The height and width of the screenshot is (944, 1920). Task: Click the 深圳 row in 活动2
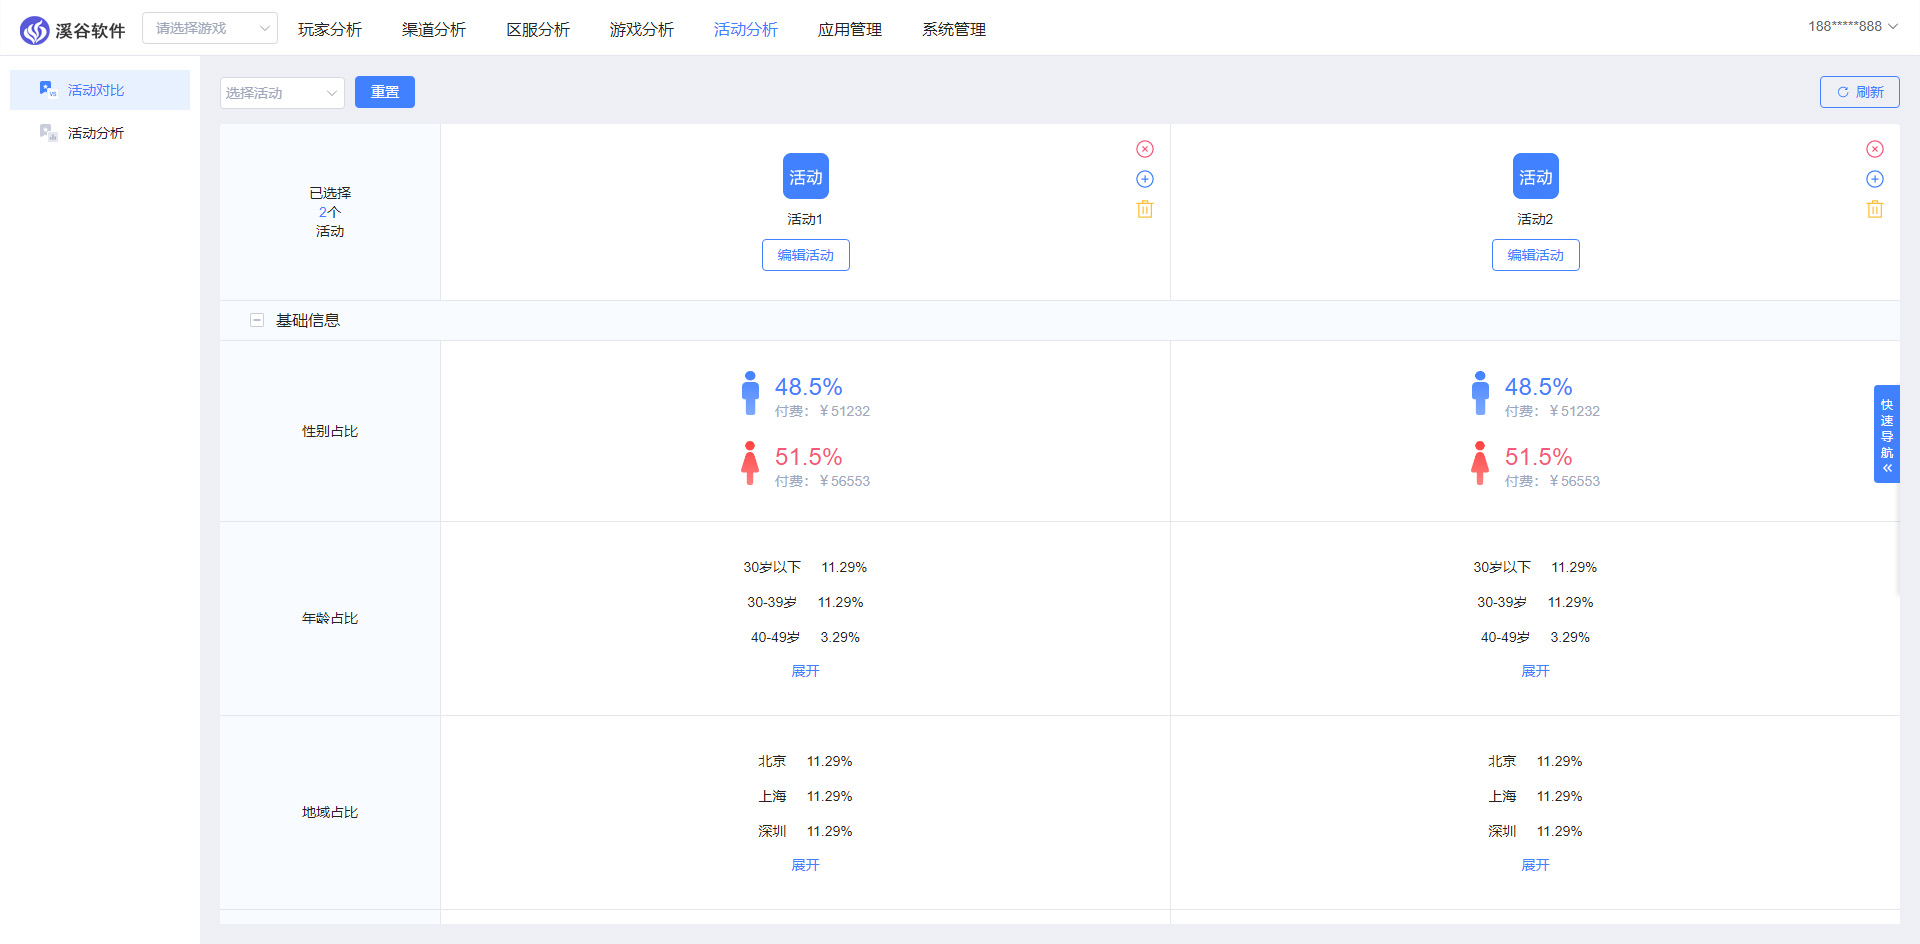click(1535, 831)
